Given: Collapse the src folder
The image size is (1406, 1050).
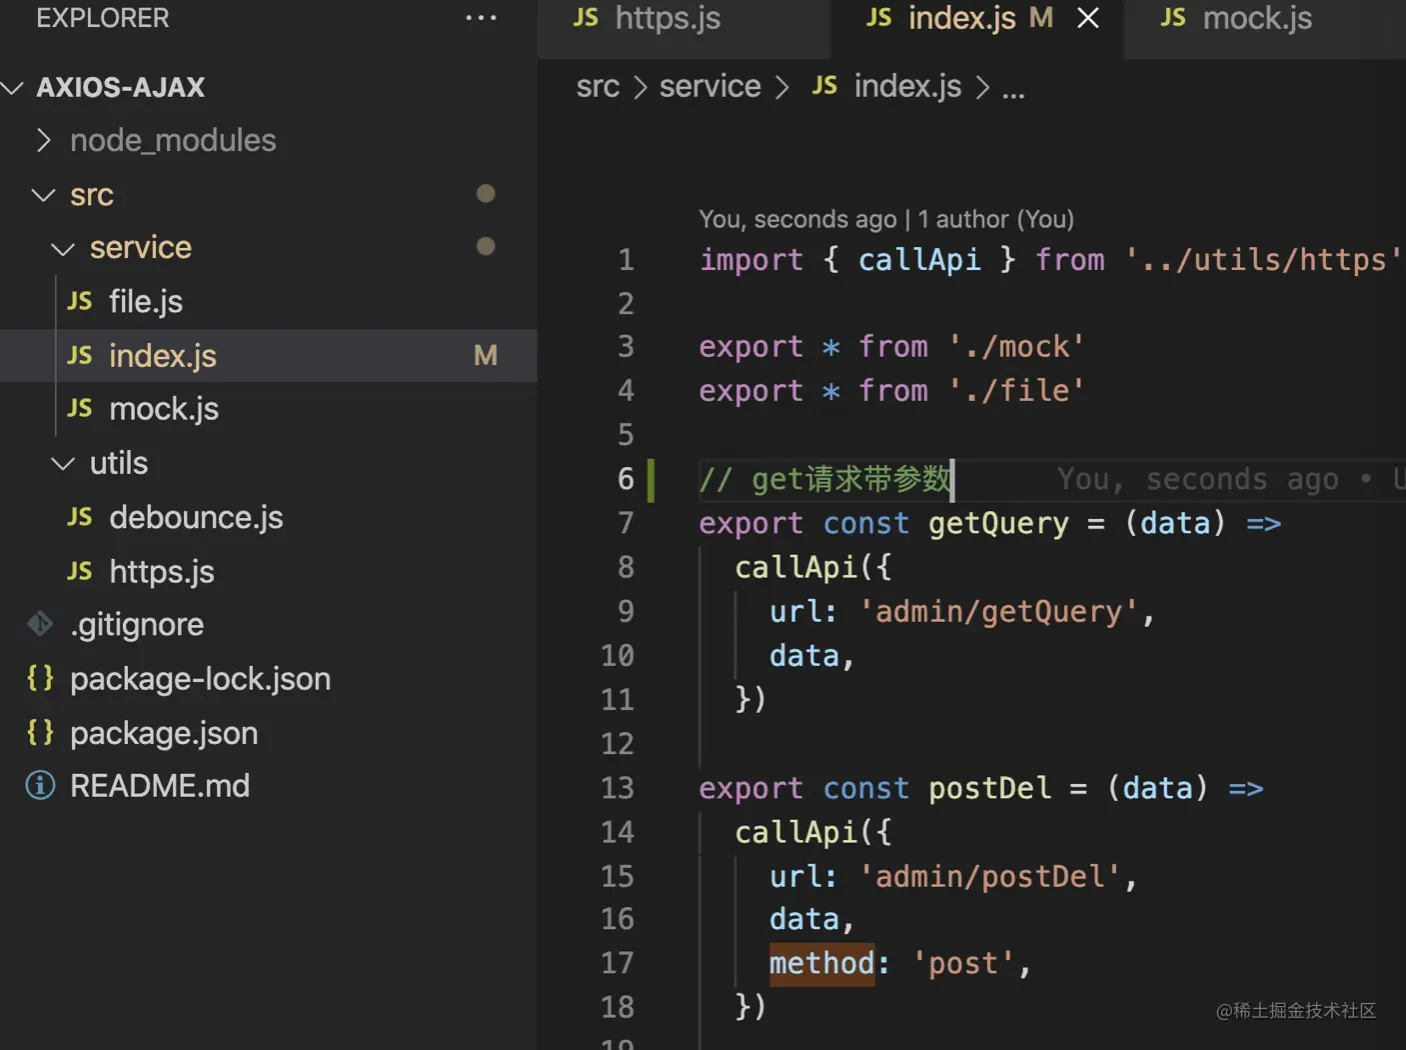Looking at the screenshot, I should point(43,194).
